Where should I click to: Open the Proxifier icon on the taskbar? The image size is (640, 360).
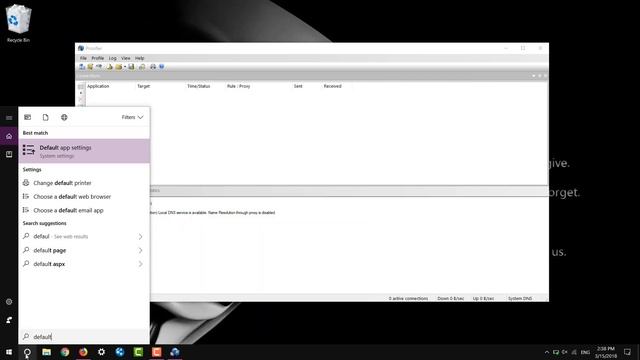pyautogui.click(x=175, y=352)
